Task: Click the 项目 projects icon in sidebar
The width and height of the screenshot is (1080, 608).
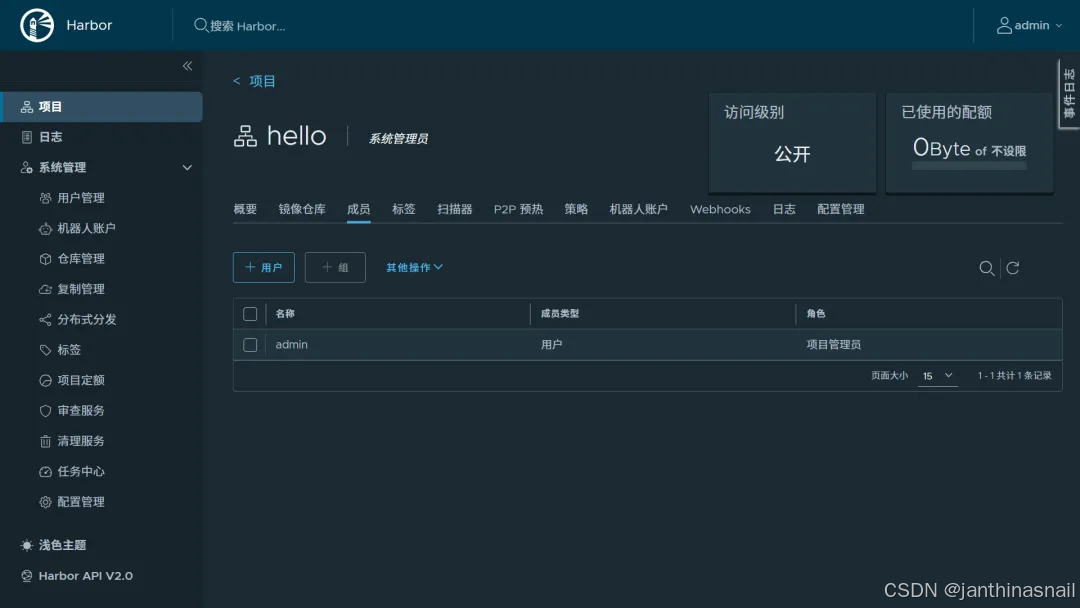Action: [27, 107]
